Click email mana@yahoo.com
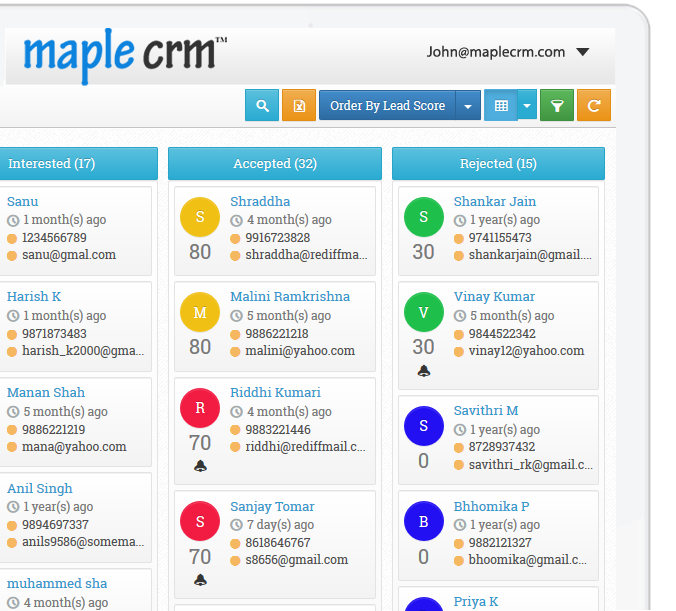This screenshot has height=611, width=676. pos(74,446)
